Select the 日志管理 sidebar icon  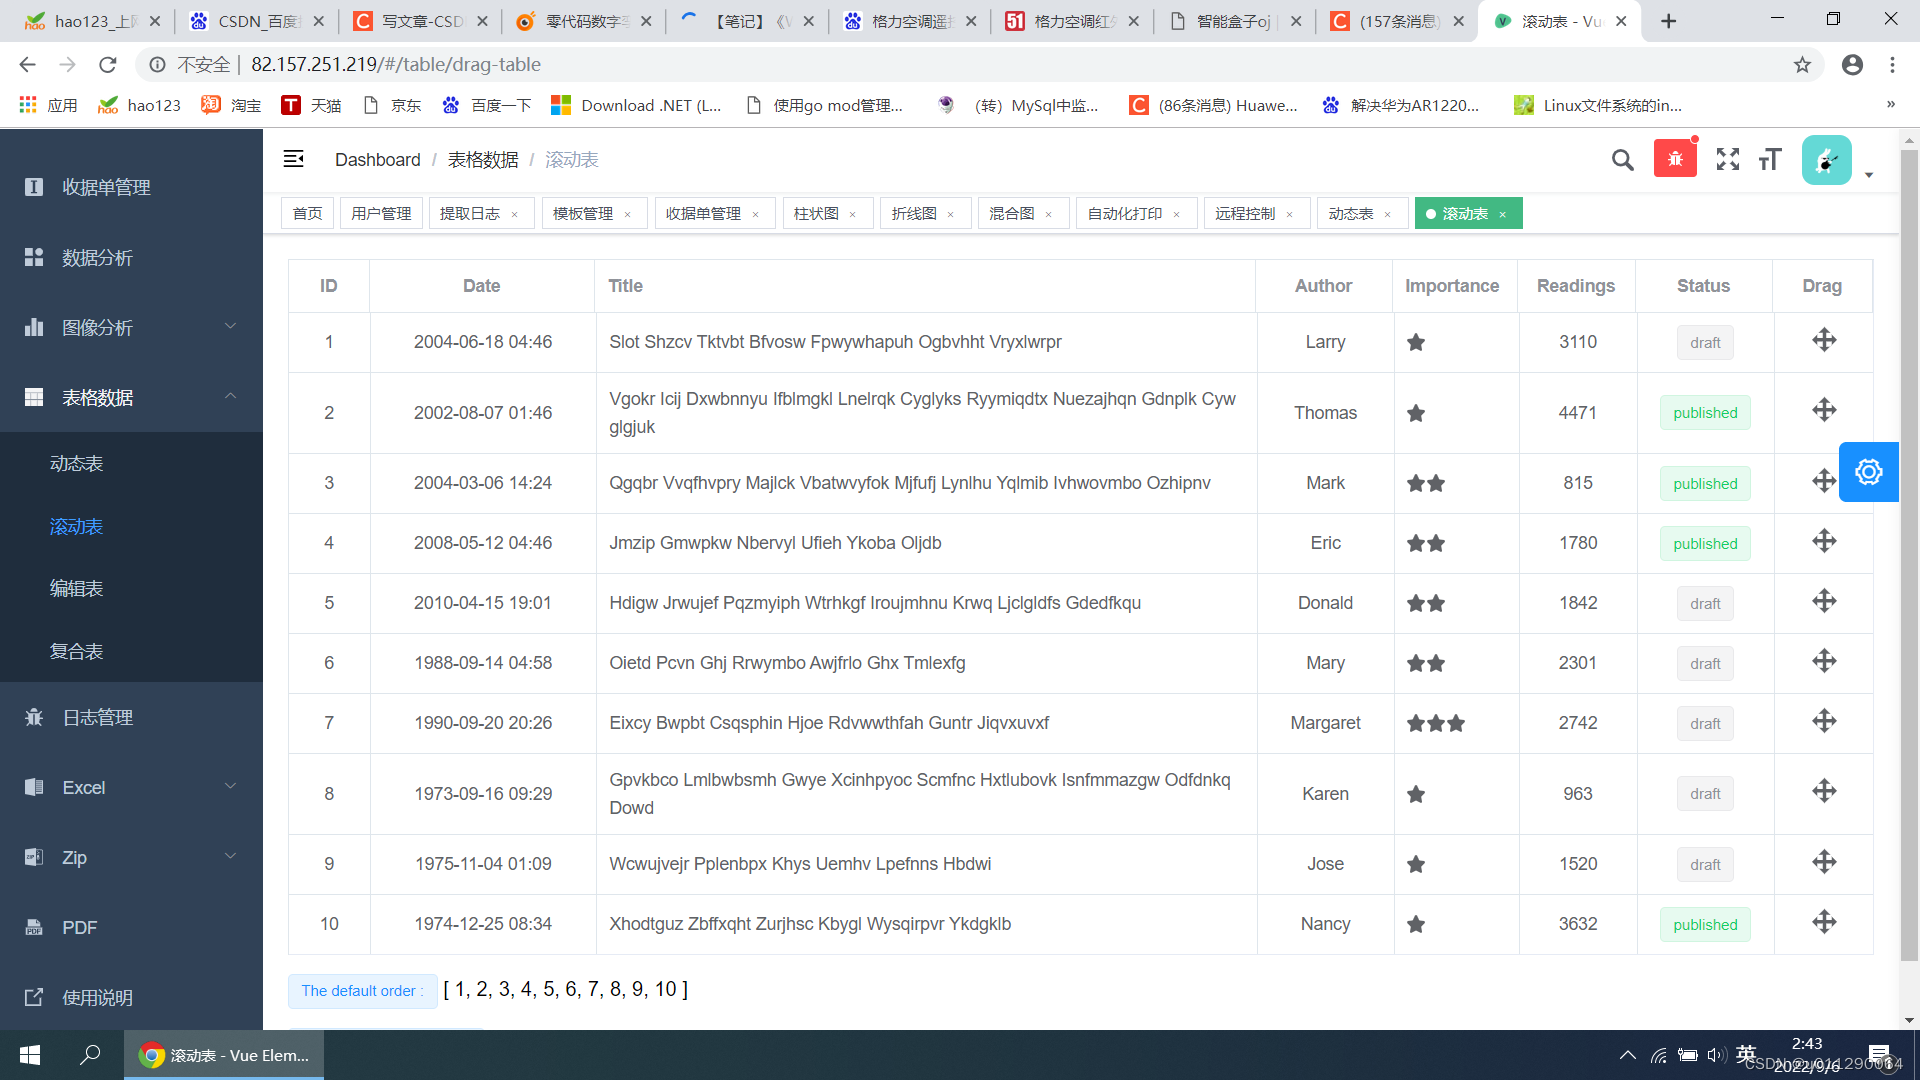coord(33,717)
